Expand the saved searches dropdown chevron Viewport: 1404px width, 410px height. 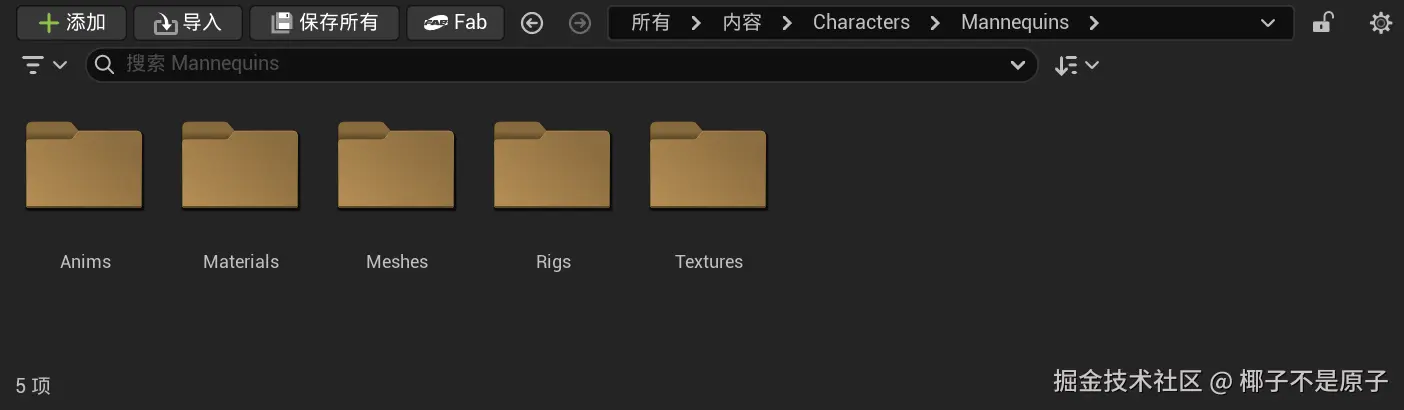pos(1018,65)
